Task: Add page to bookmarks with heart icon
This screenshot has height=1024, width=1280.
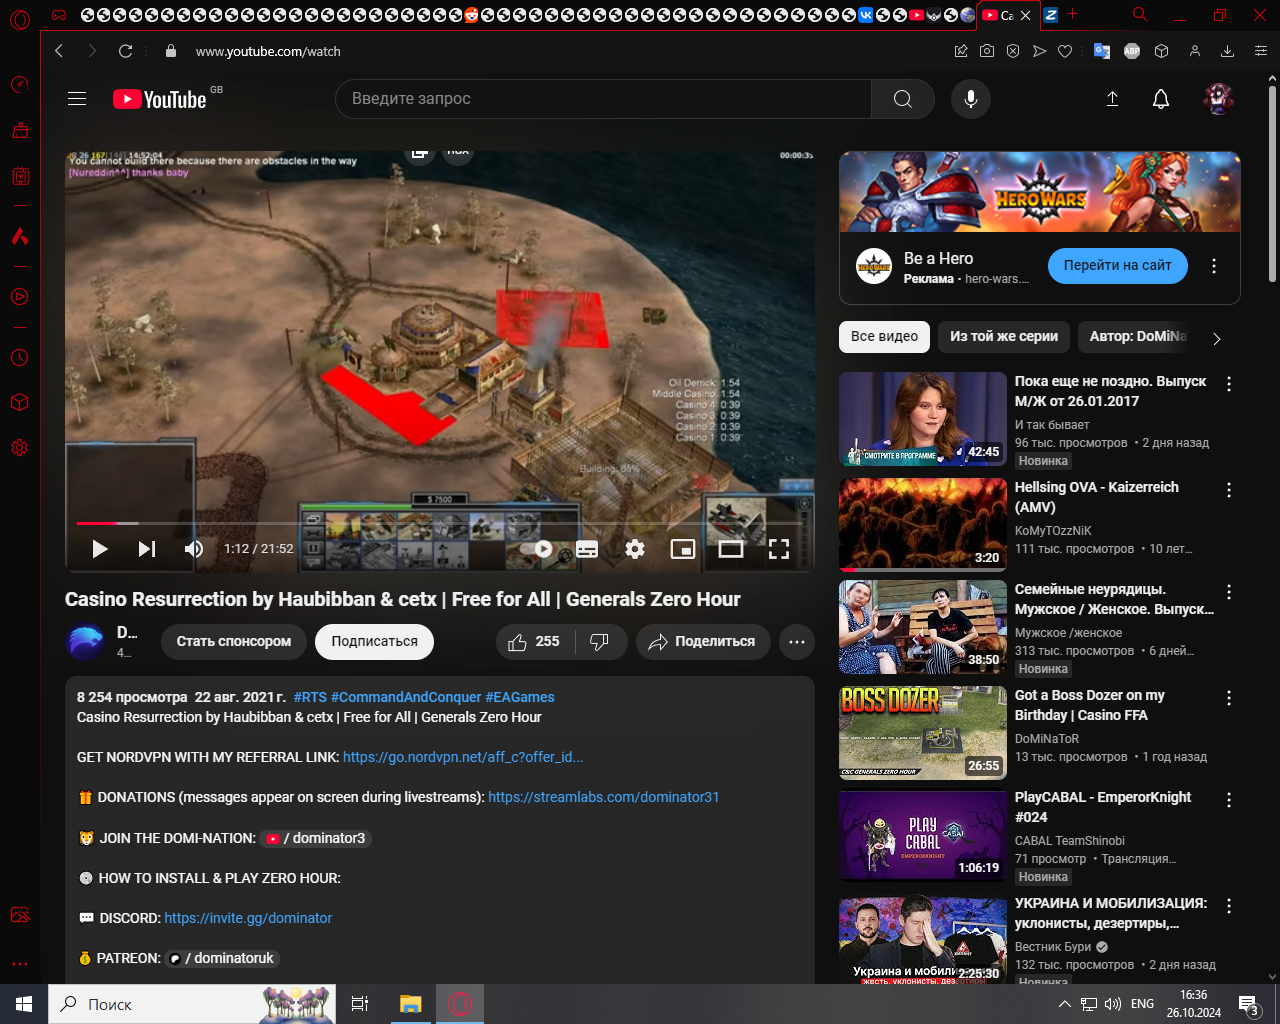Action: tap(1065, 51)
